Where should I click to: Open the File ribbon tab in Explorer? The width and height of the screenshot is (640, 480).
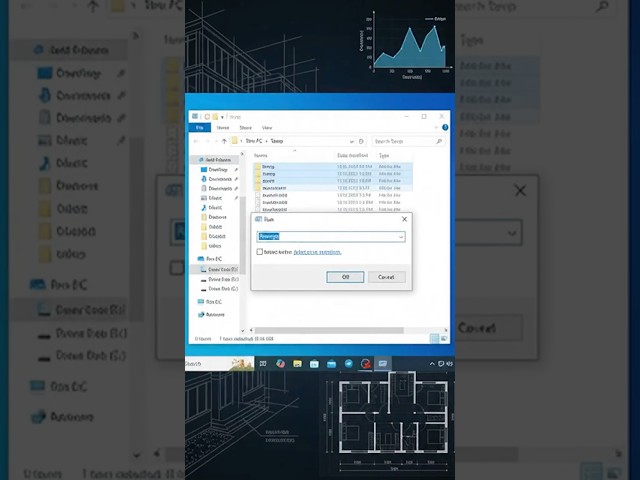[200, 128]
